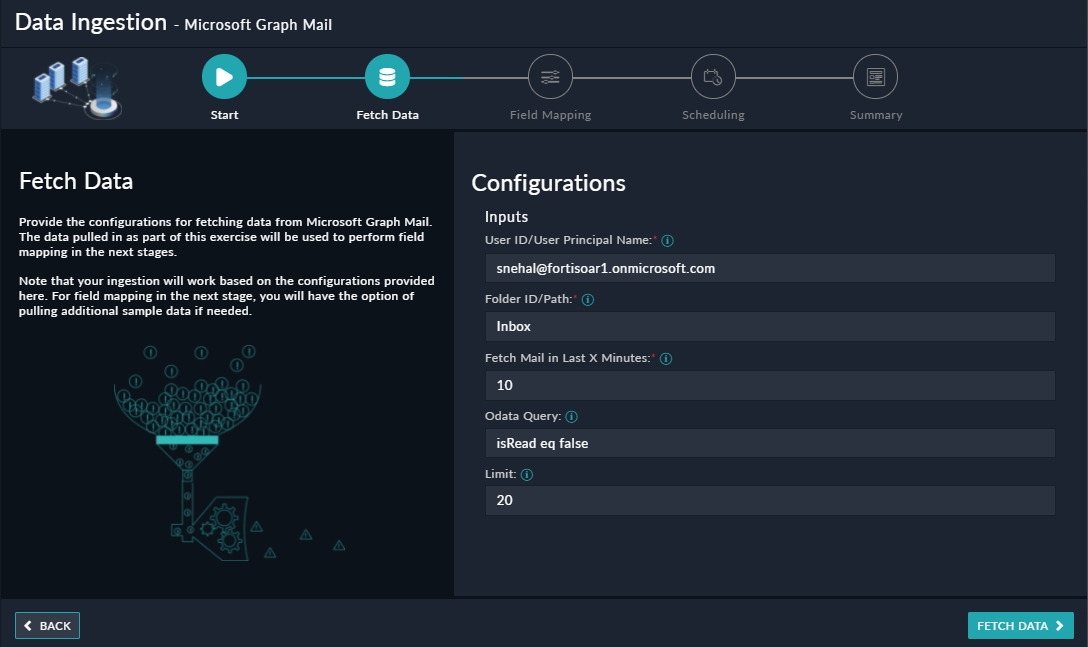Click the Odata Query input field

click(769, 443)
